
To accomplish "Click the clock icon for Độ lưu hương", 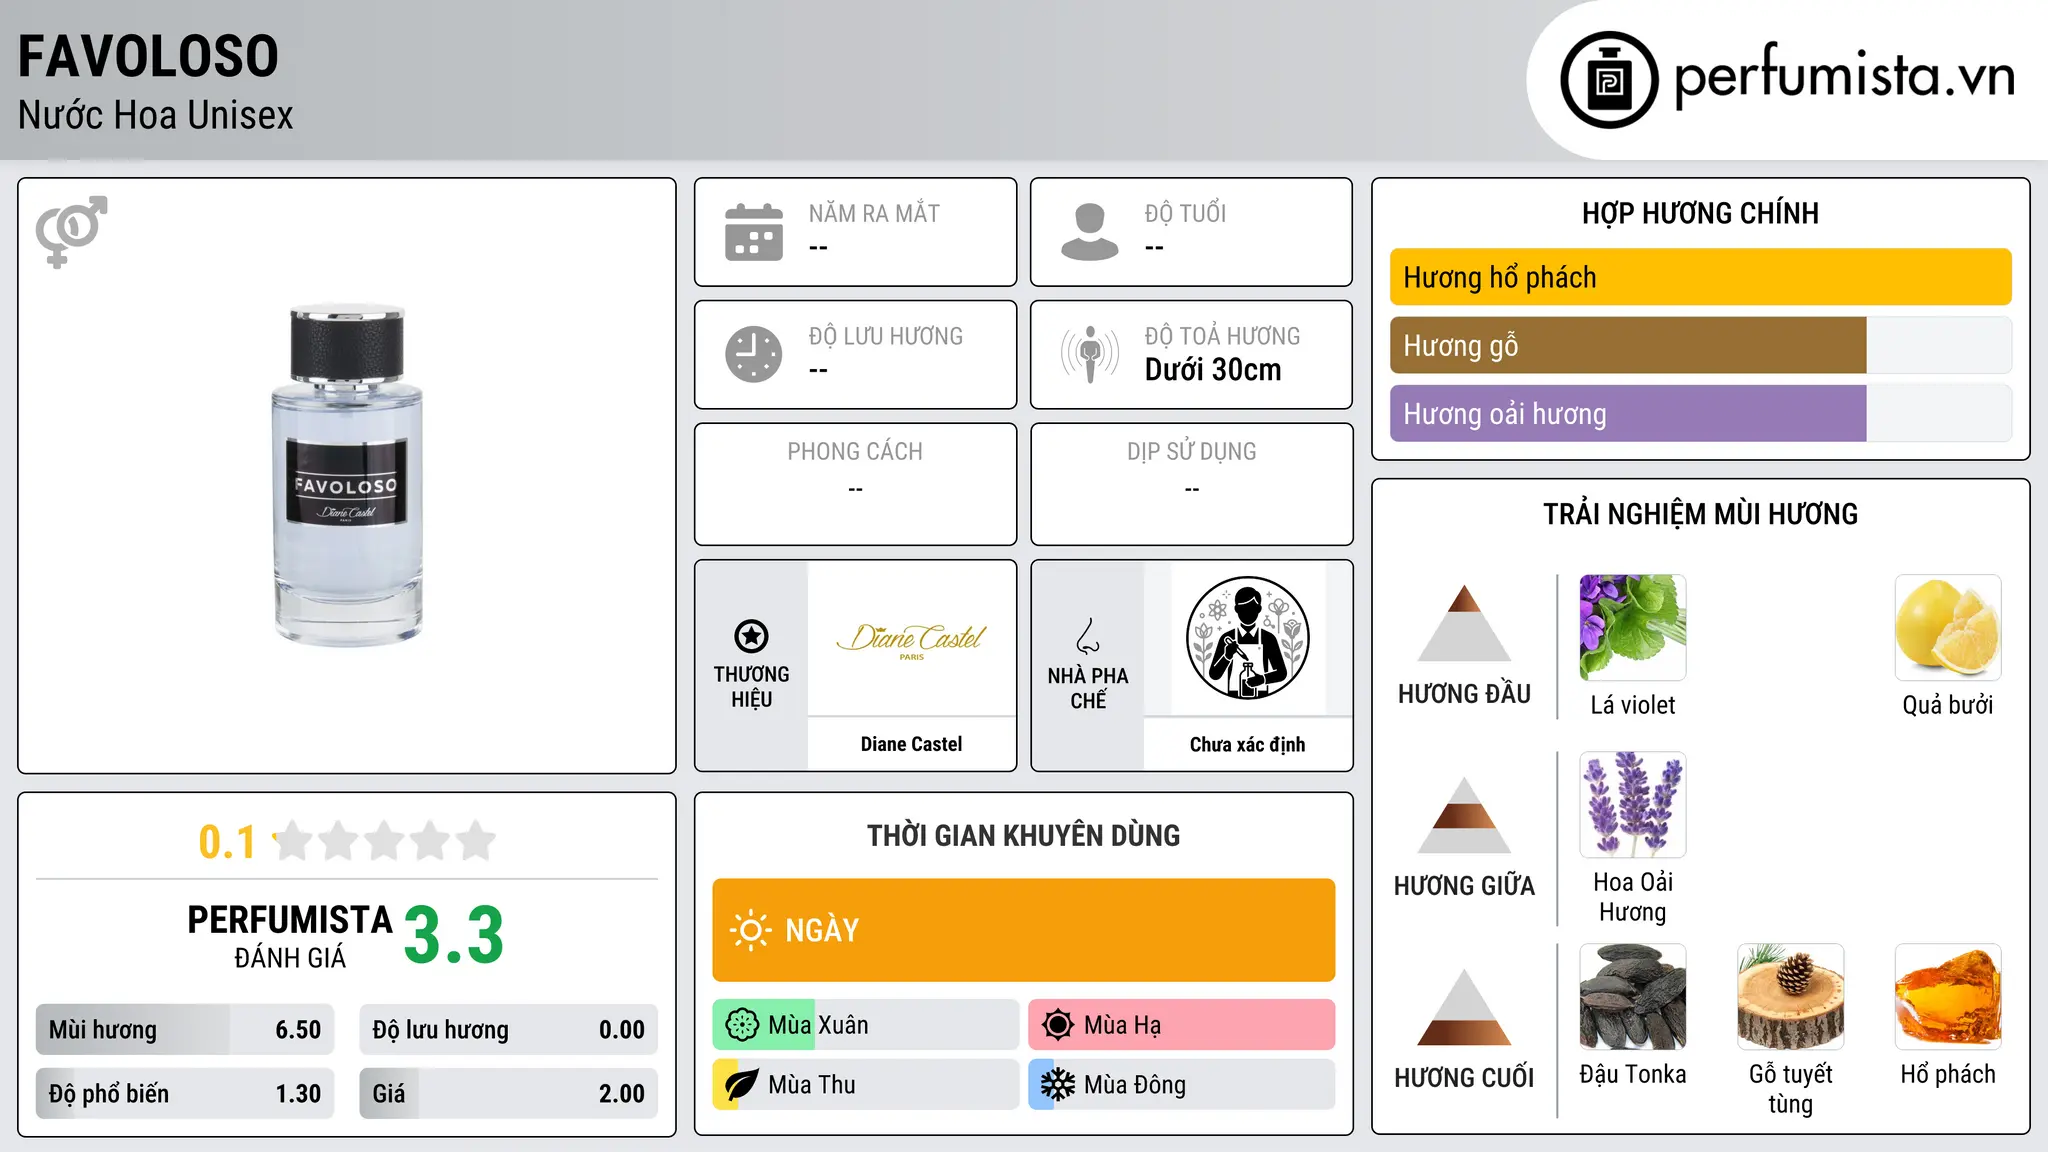I will pos(754,354).
